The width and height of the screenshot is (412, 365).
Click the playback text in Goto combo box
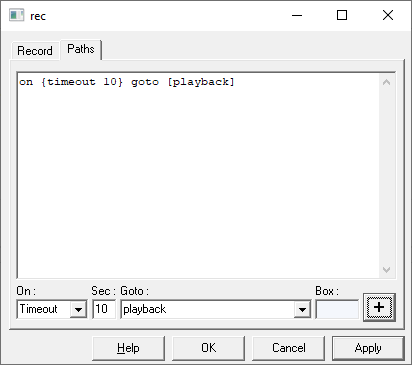[x=145, y=309]
